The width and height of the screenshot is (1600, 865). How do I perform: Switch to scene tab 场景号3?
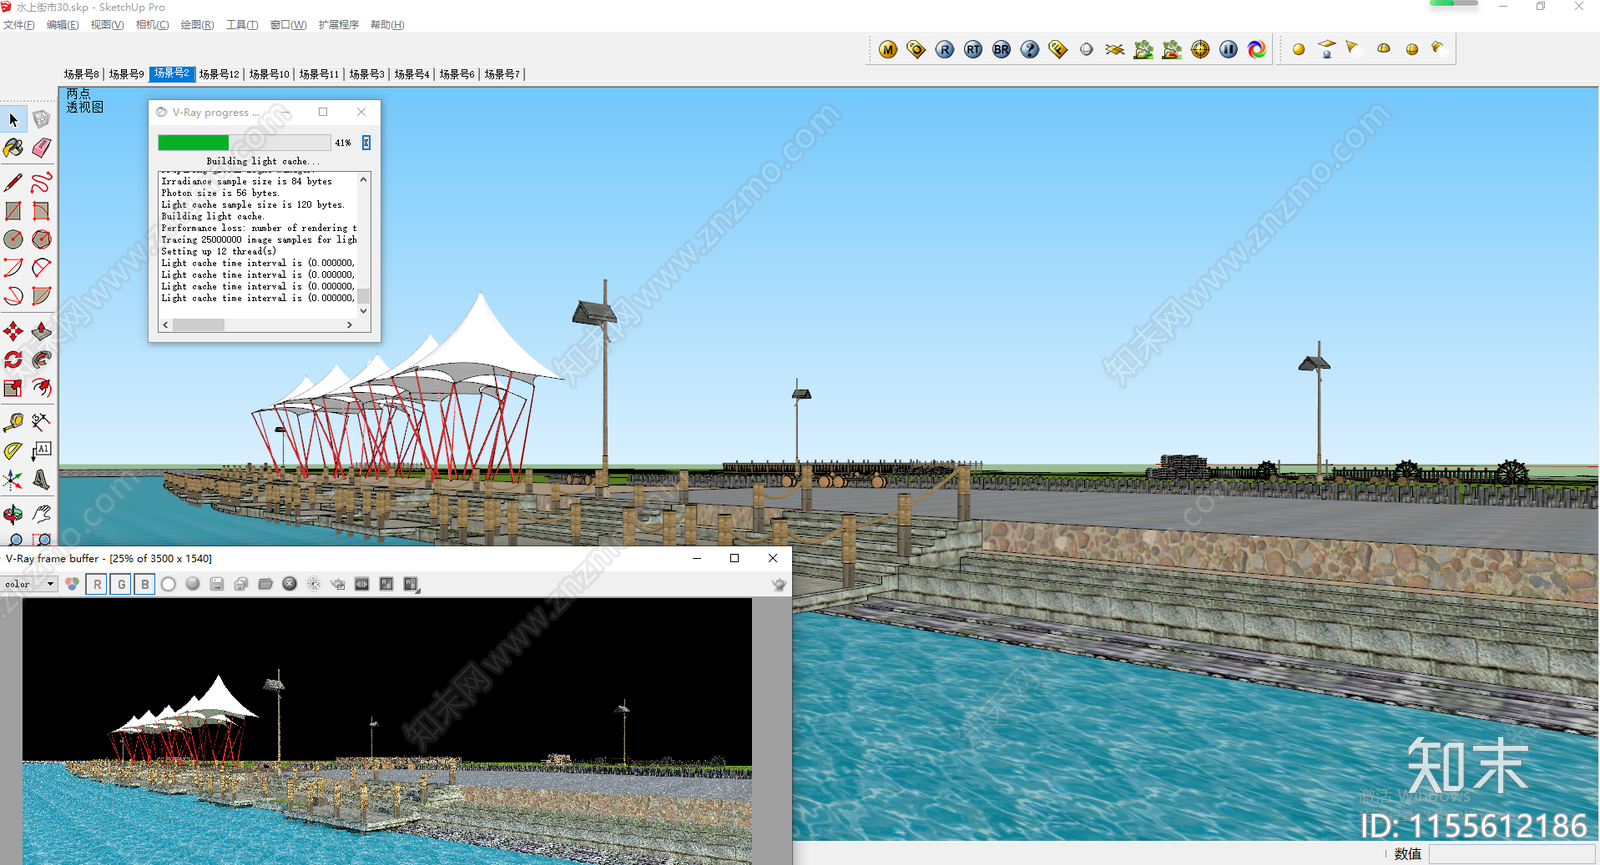click(x=367, y=74)
